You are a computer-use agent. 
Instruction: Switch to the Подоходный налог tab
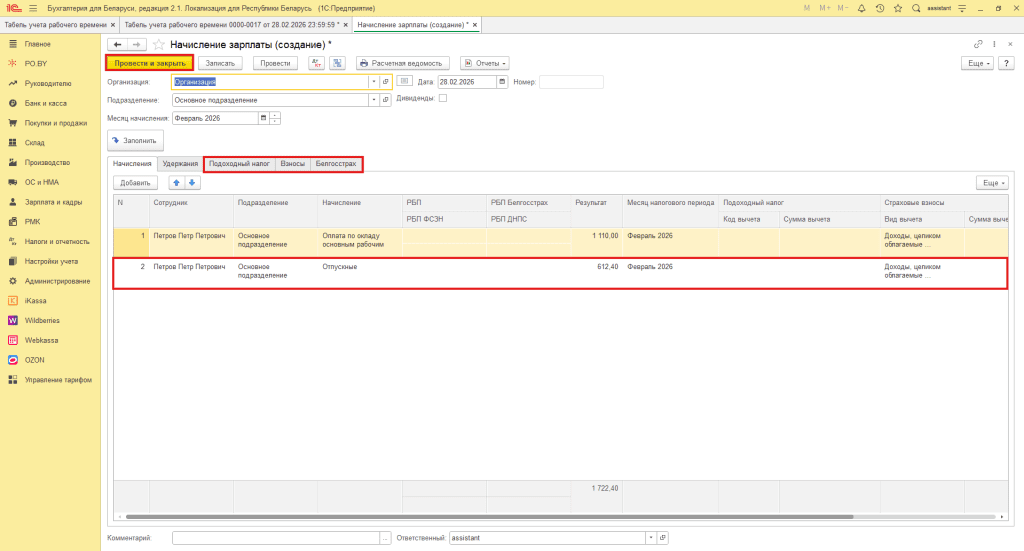pyautogui.click(x=239, y=163)
